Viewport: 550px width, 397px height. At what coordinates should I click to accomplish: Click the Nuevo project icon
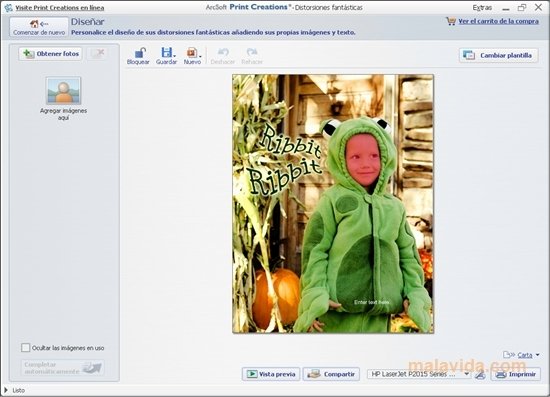(x=192, y=53)
